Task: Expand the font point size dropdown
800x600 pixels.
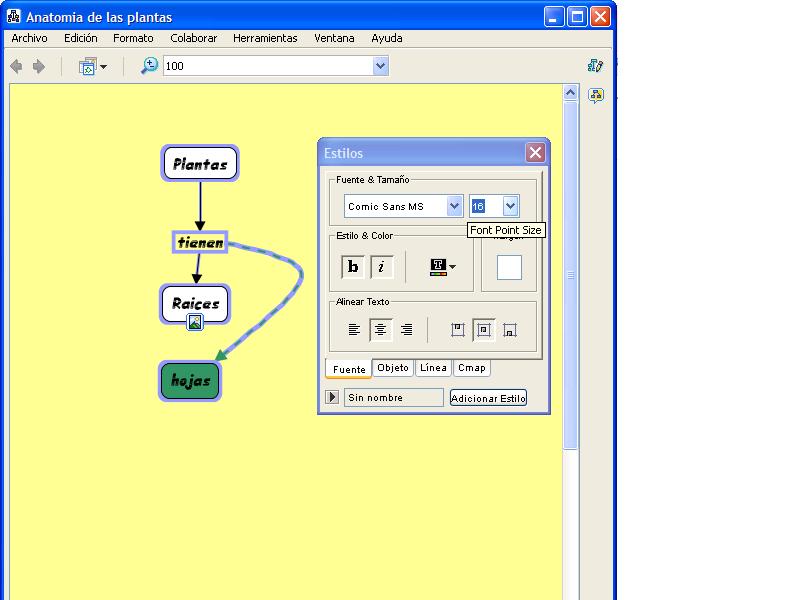Action: coord(510,206)
